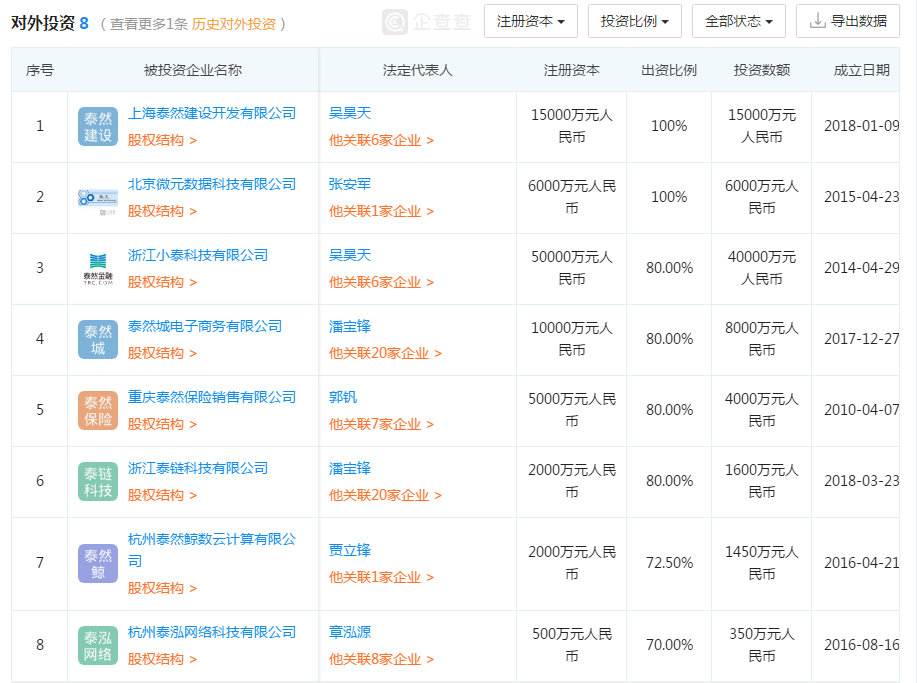View 他关联8家企业 for 章泓源
The image size is (917, 683).
point(381,659)
